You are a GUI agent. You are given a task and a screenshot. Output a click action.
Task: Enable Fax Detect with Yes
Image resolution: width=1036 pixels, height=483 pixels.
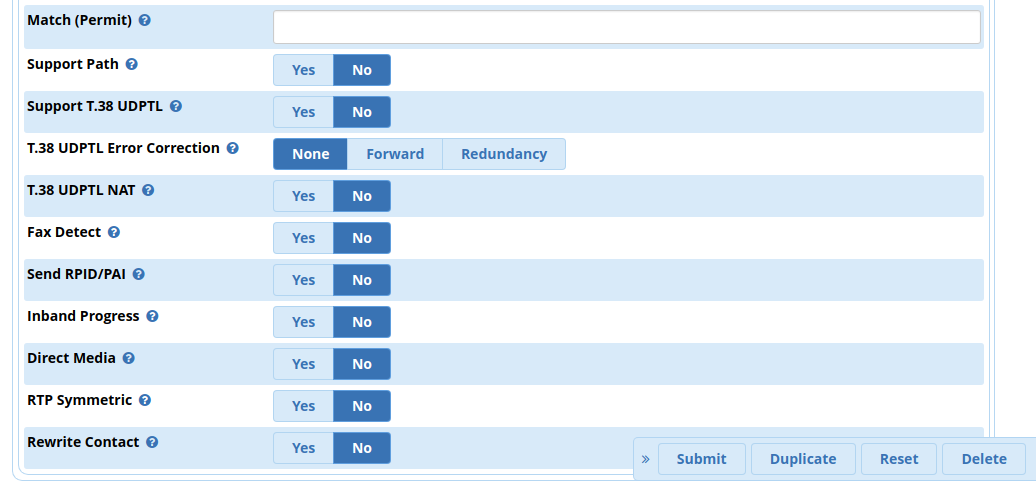(303, 238)
